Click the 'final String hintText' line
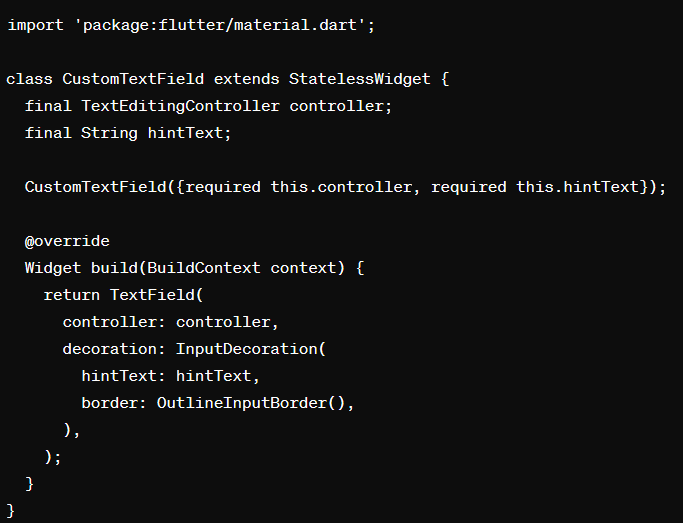The image size is (683, 523). point(128,133)
